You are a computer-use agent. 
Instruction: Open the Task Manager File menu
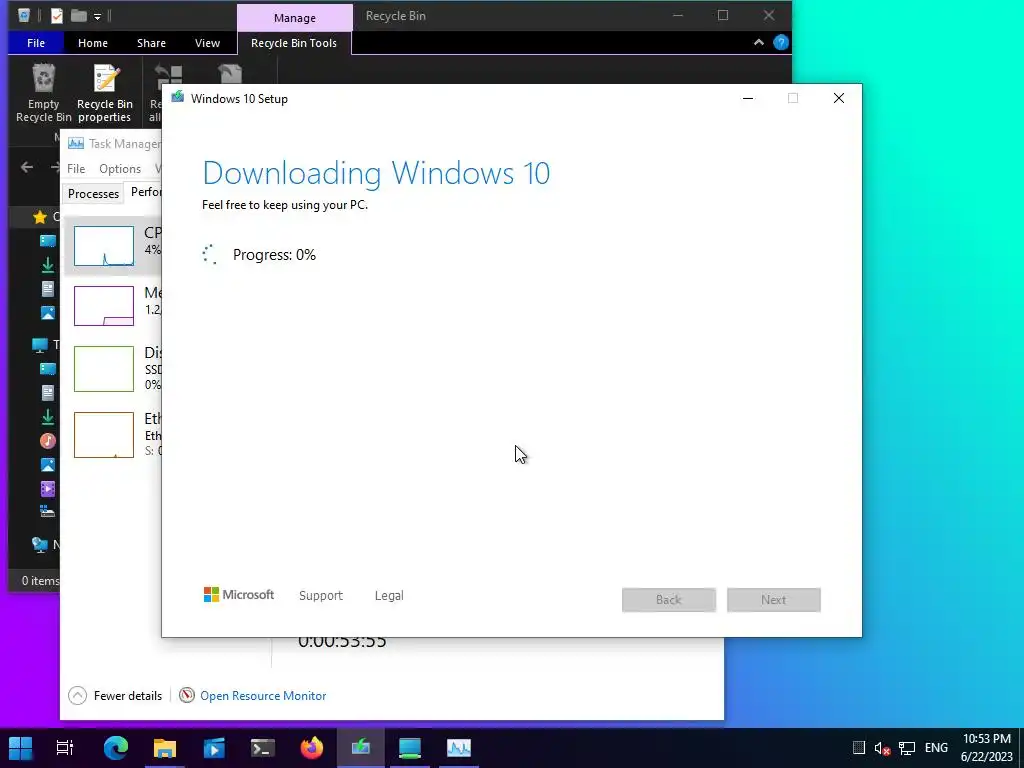pyautogui.click(x=76, y=168)
